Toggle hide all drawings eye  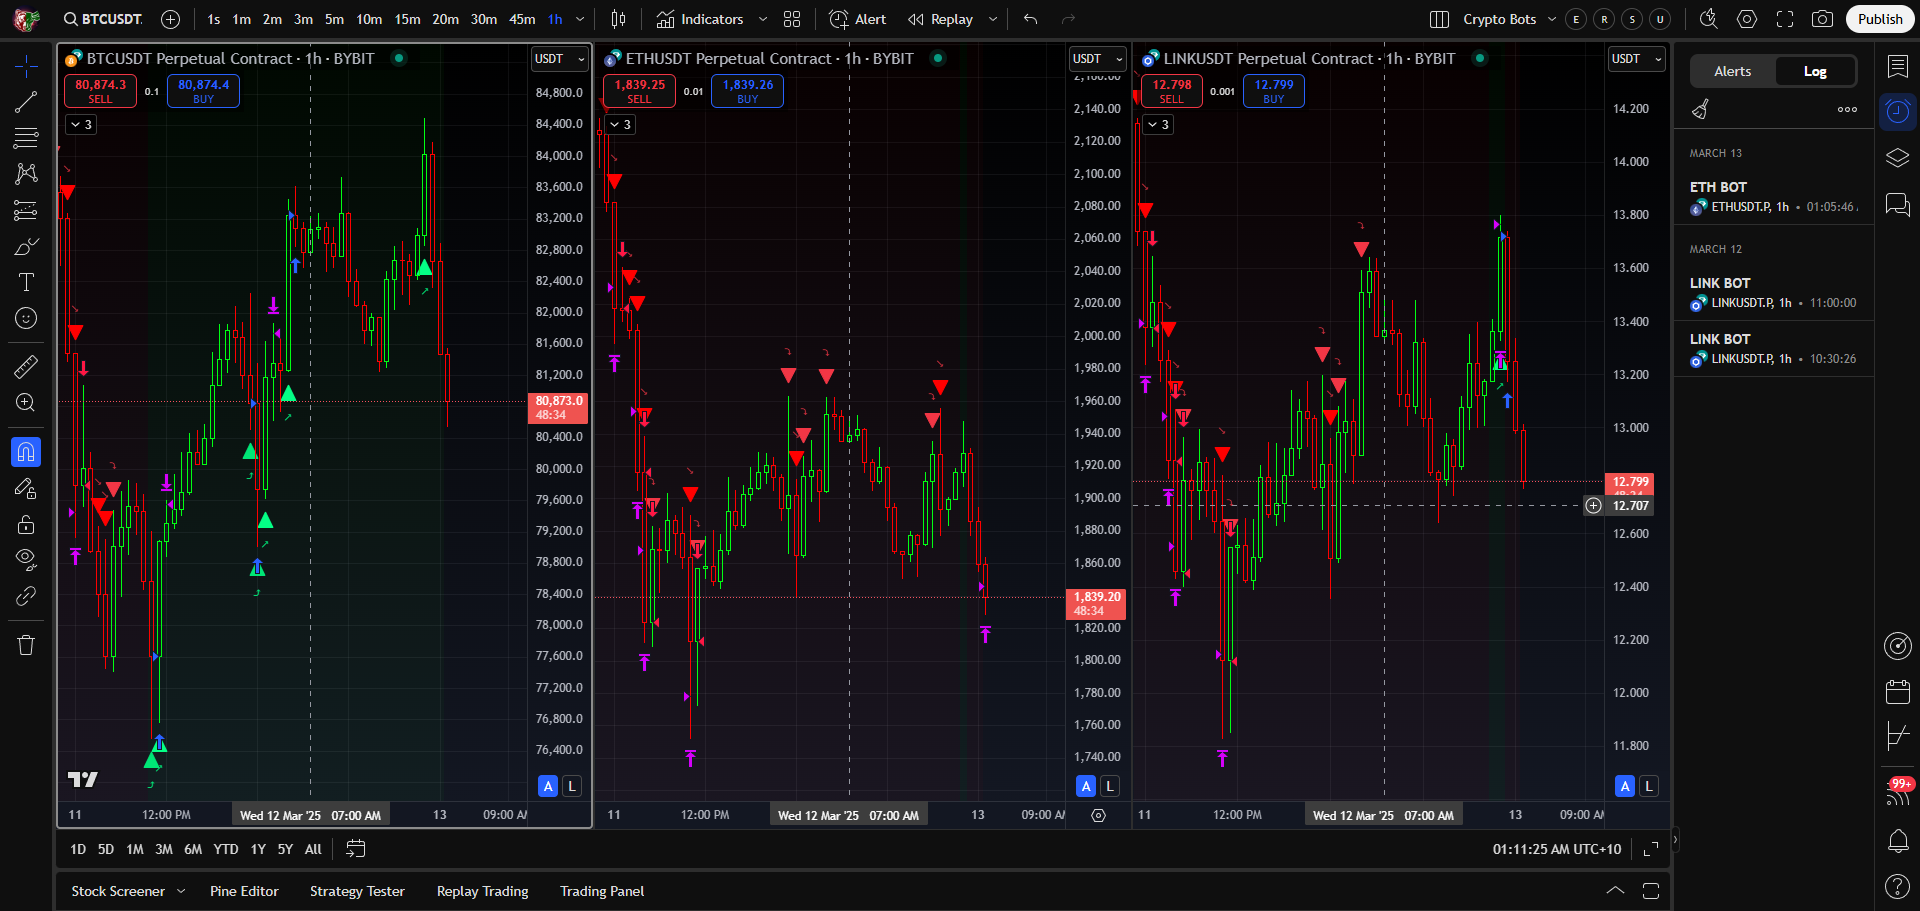[x=26, y=558]
